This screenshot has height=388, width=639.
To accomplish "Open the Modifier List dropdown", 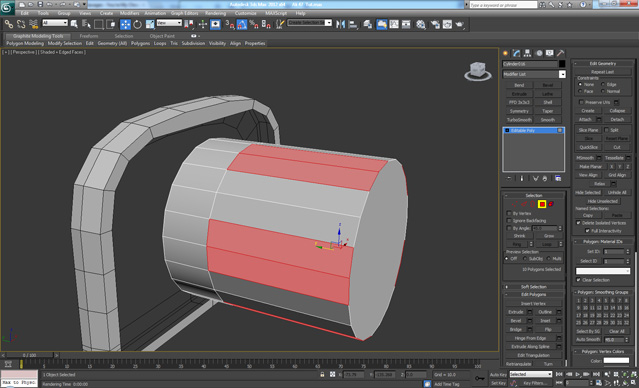I will coord(562,74).
